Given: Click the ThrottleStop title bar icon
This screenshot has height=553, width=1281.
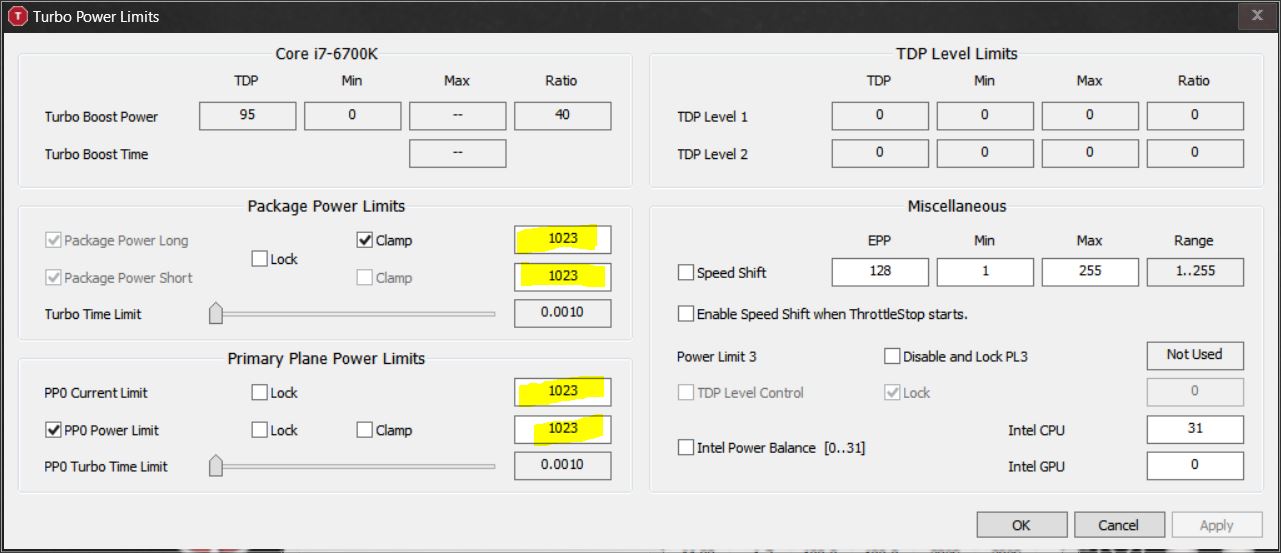Looking at the screenshot, I should [17, 16].
